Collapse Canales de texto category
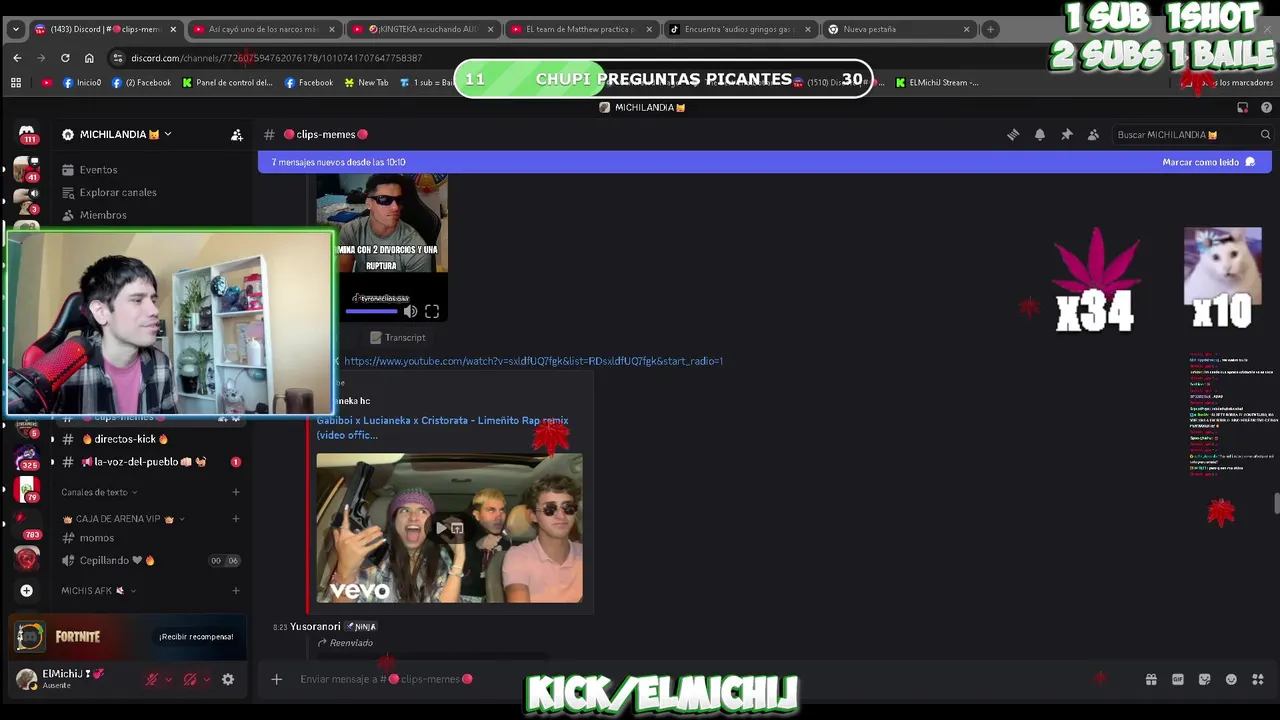 99,492
